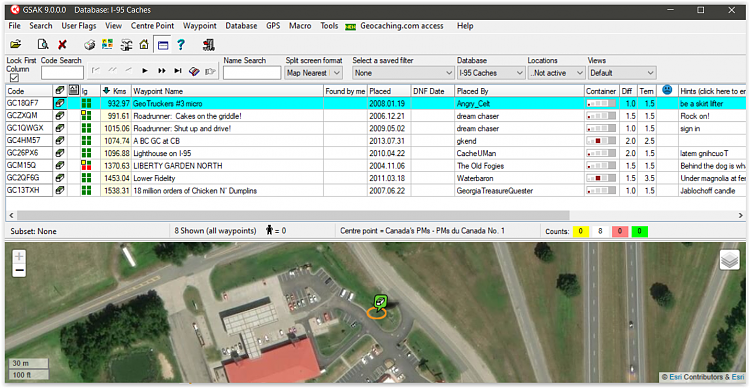Click the Name Search input field
Screen dimensions: 750x388
252,73
